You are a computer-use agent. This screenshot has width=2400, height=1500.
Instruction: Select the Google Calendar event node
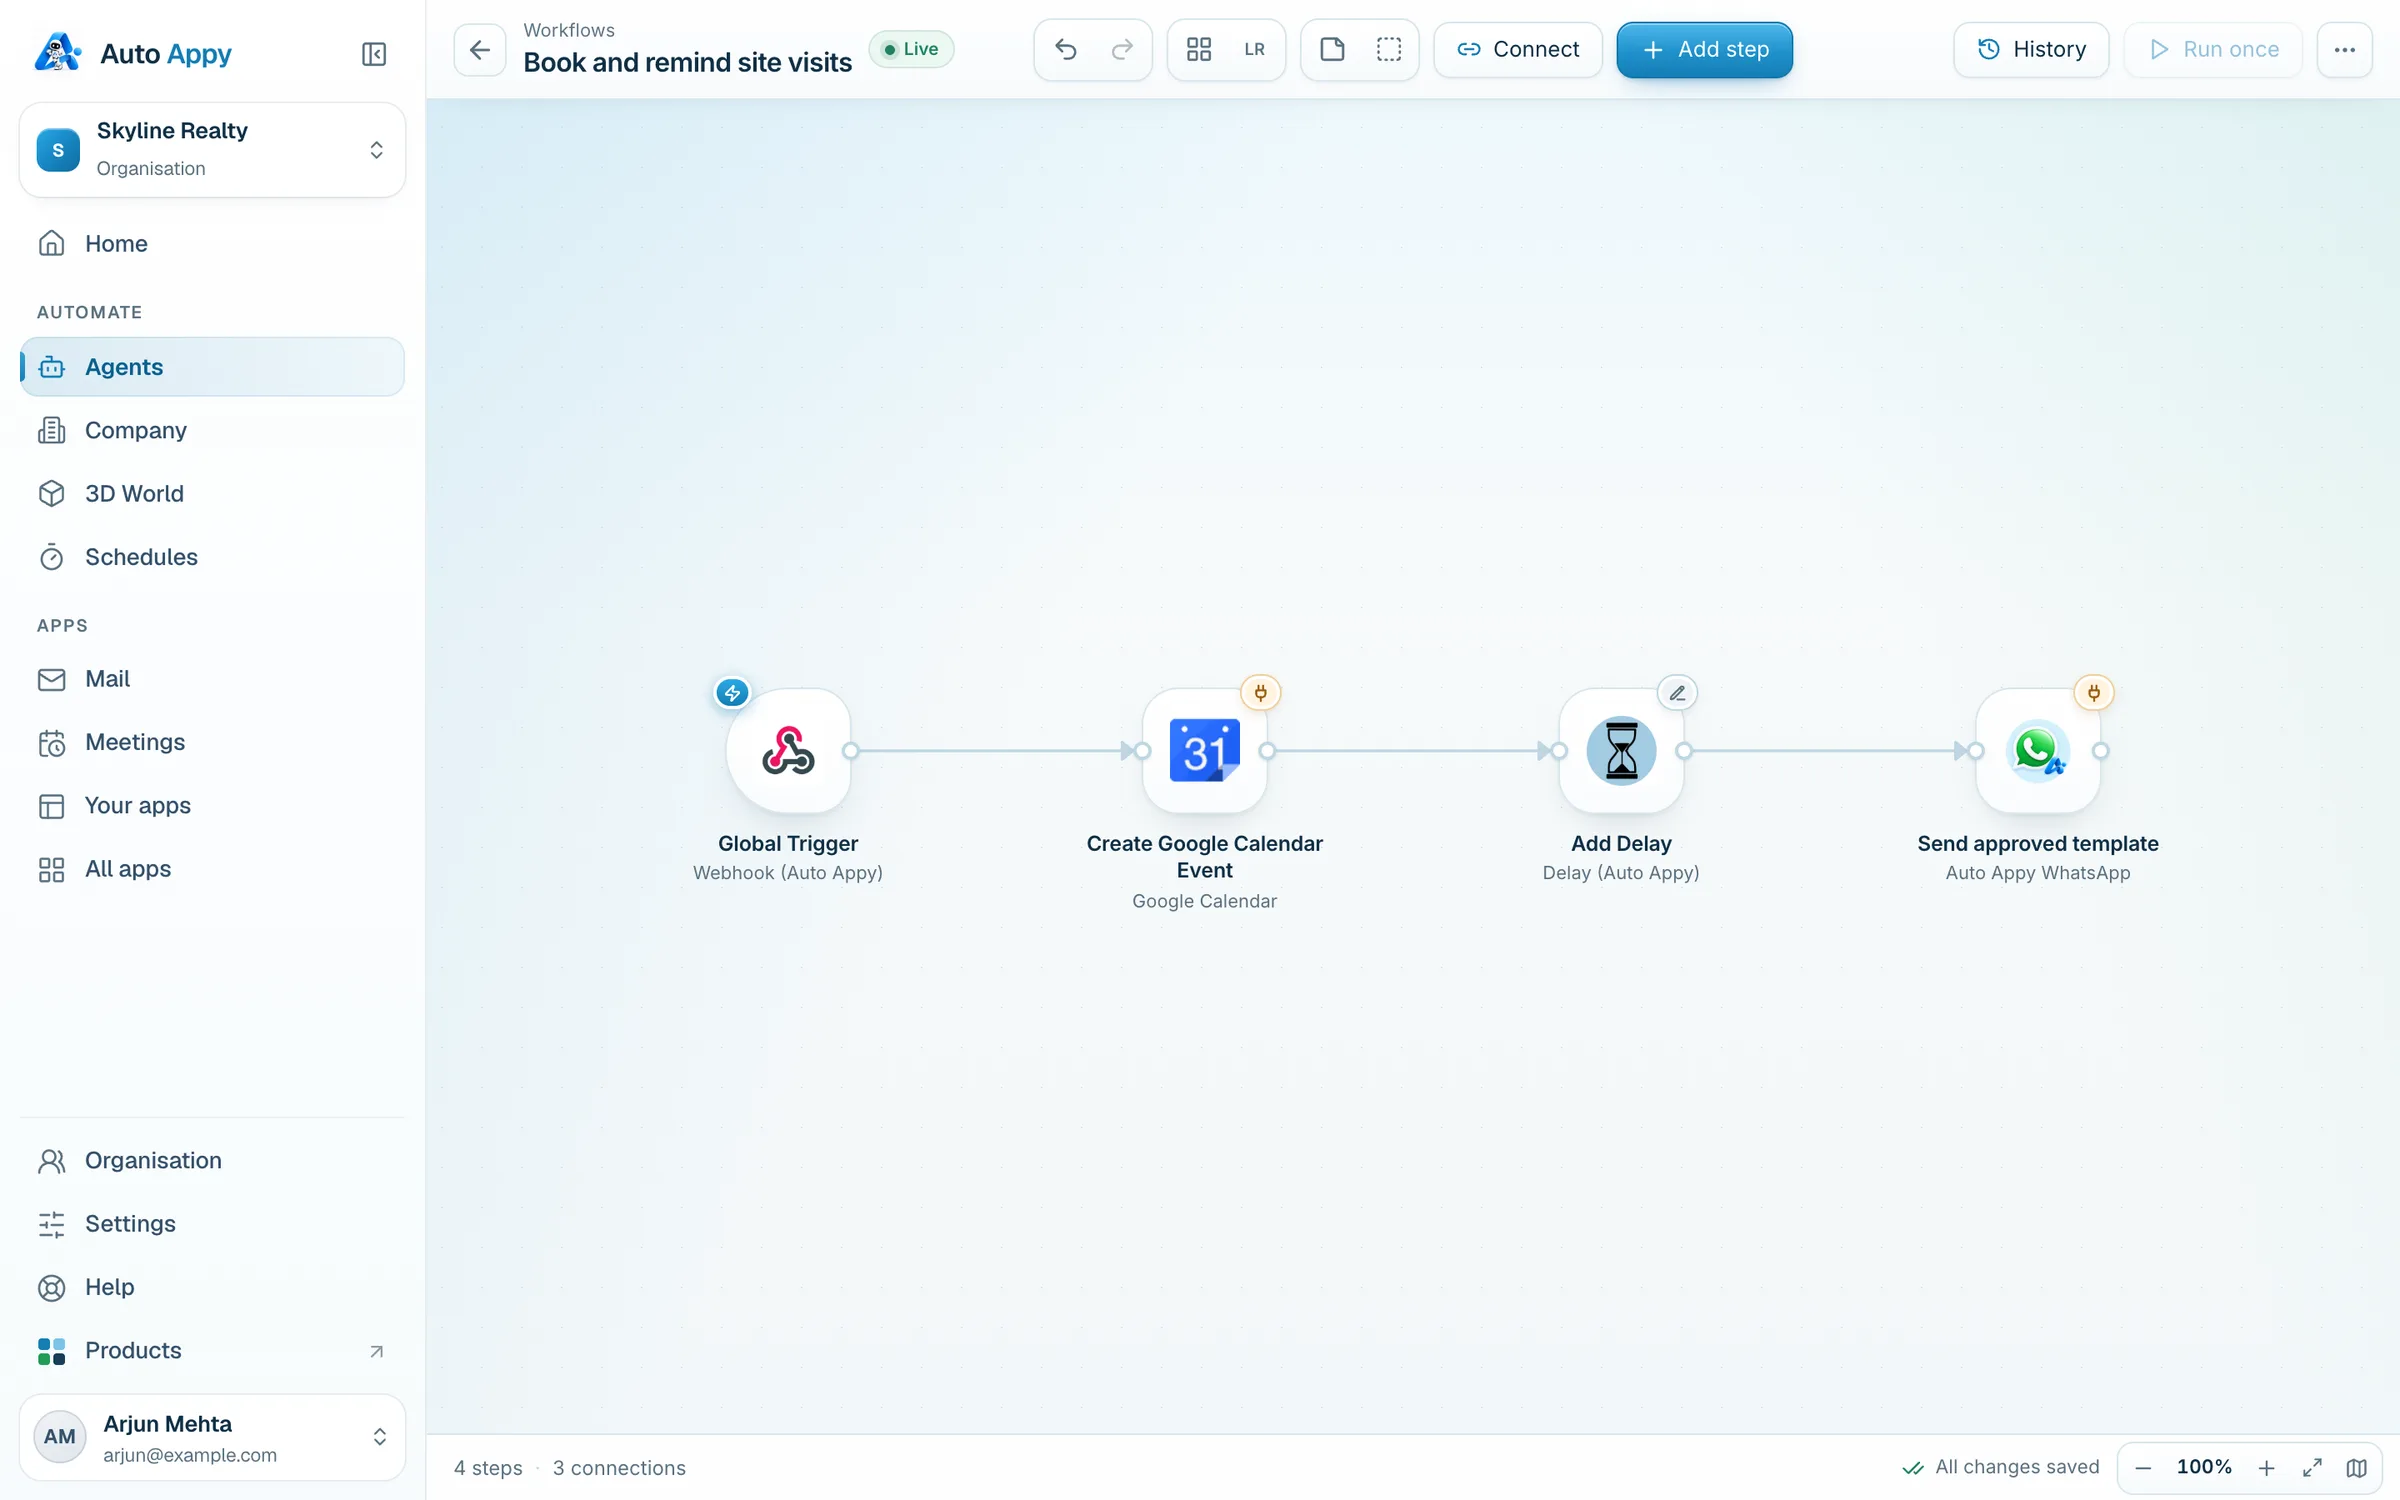[1204, 751]
